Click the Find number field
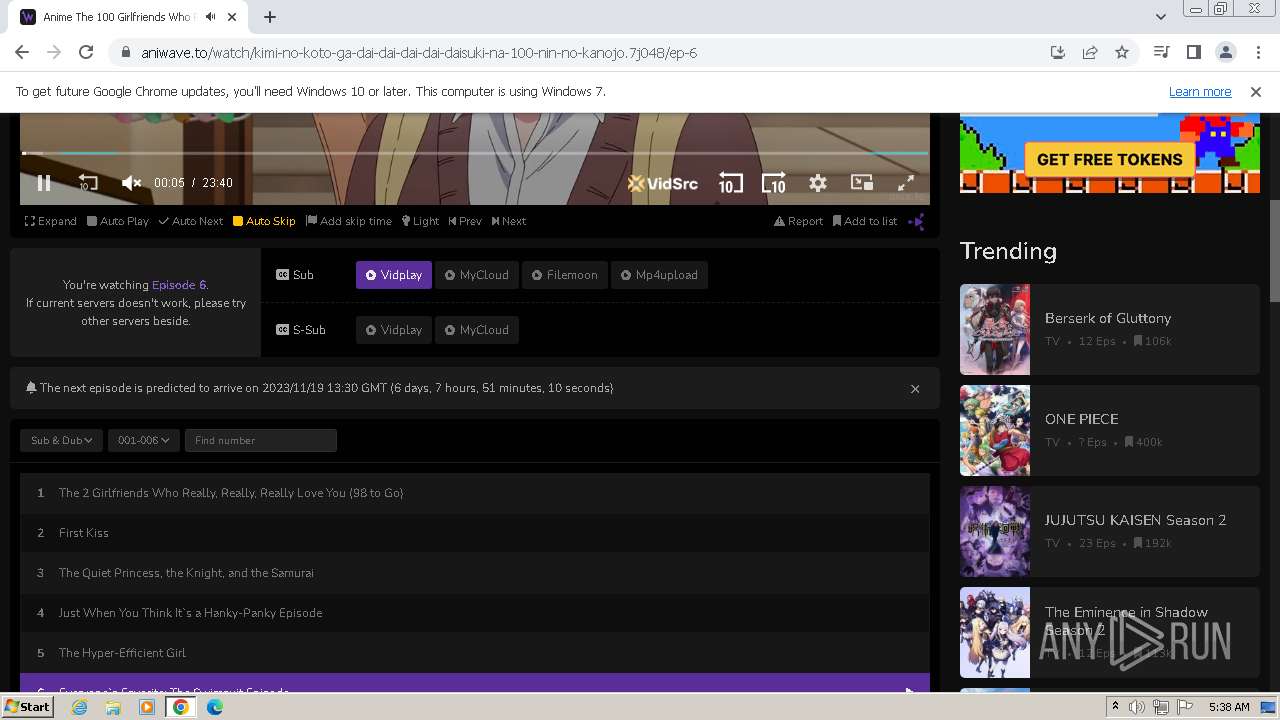The image size is (1280, 720). click(261, 440)
